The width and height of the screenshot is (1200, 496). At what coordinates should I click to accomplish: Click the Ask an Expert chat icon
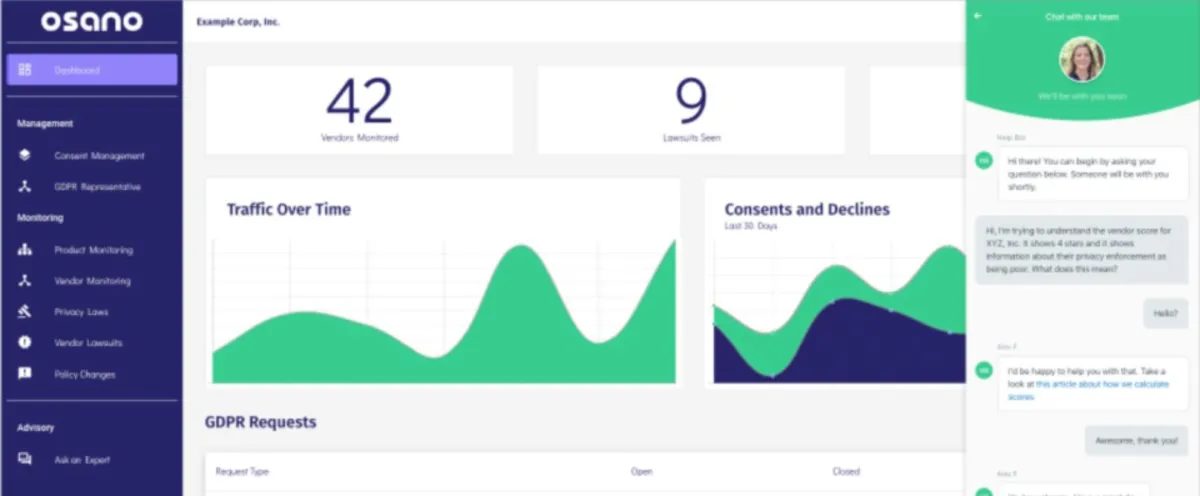pyautogui.click(x=25, y=460)
